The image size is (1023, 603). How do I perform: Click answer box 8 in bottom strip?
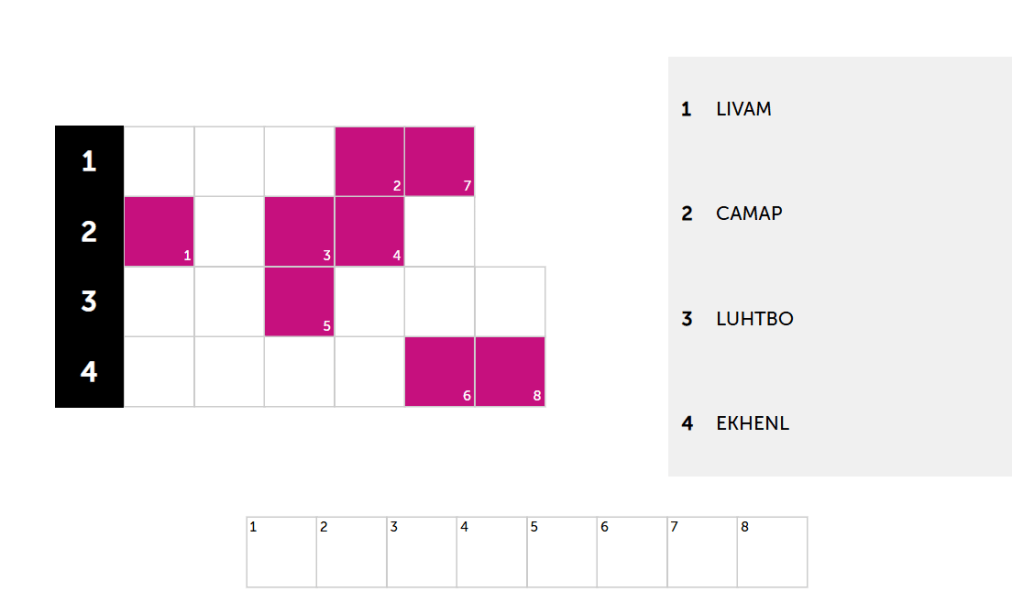pyautogui.click(x=772, y=552)
